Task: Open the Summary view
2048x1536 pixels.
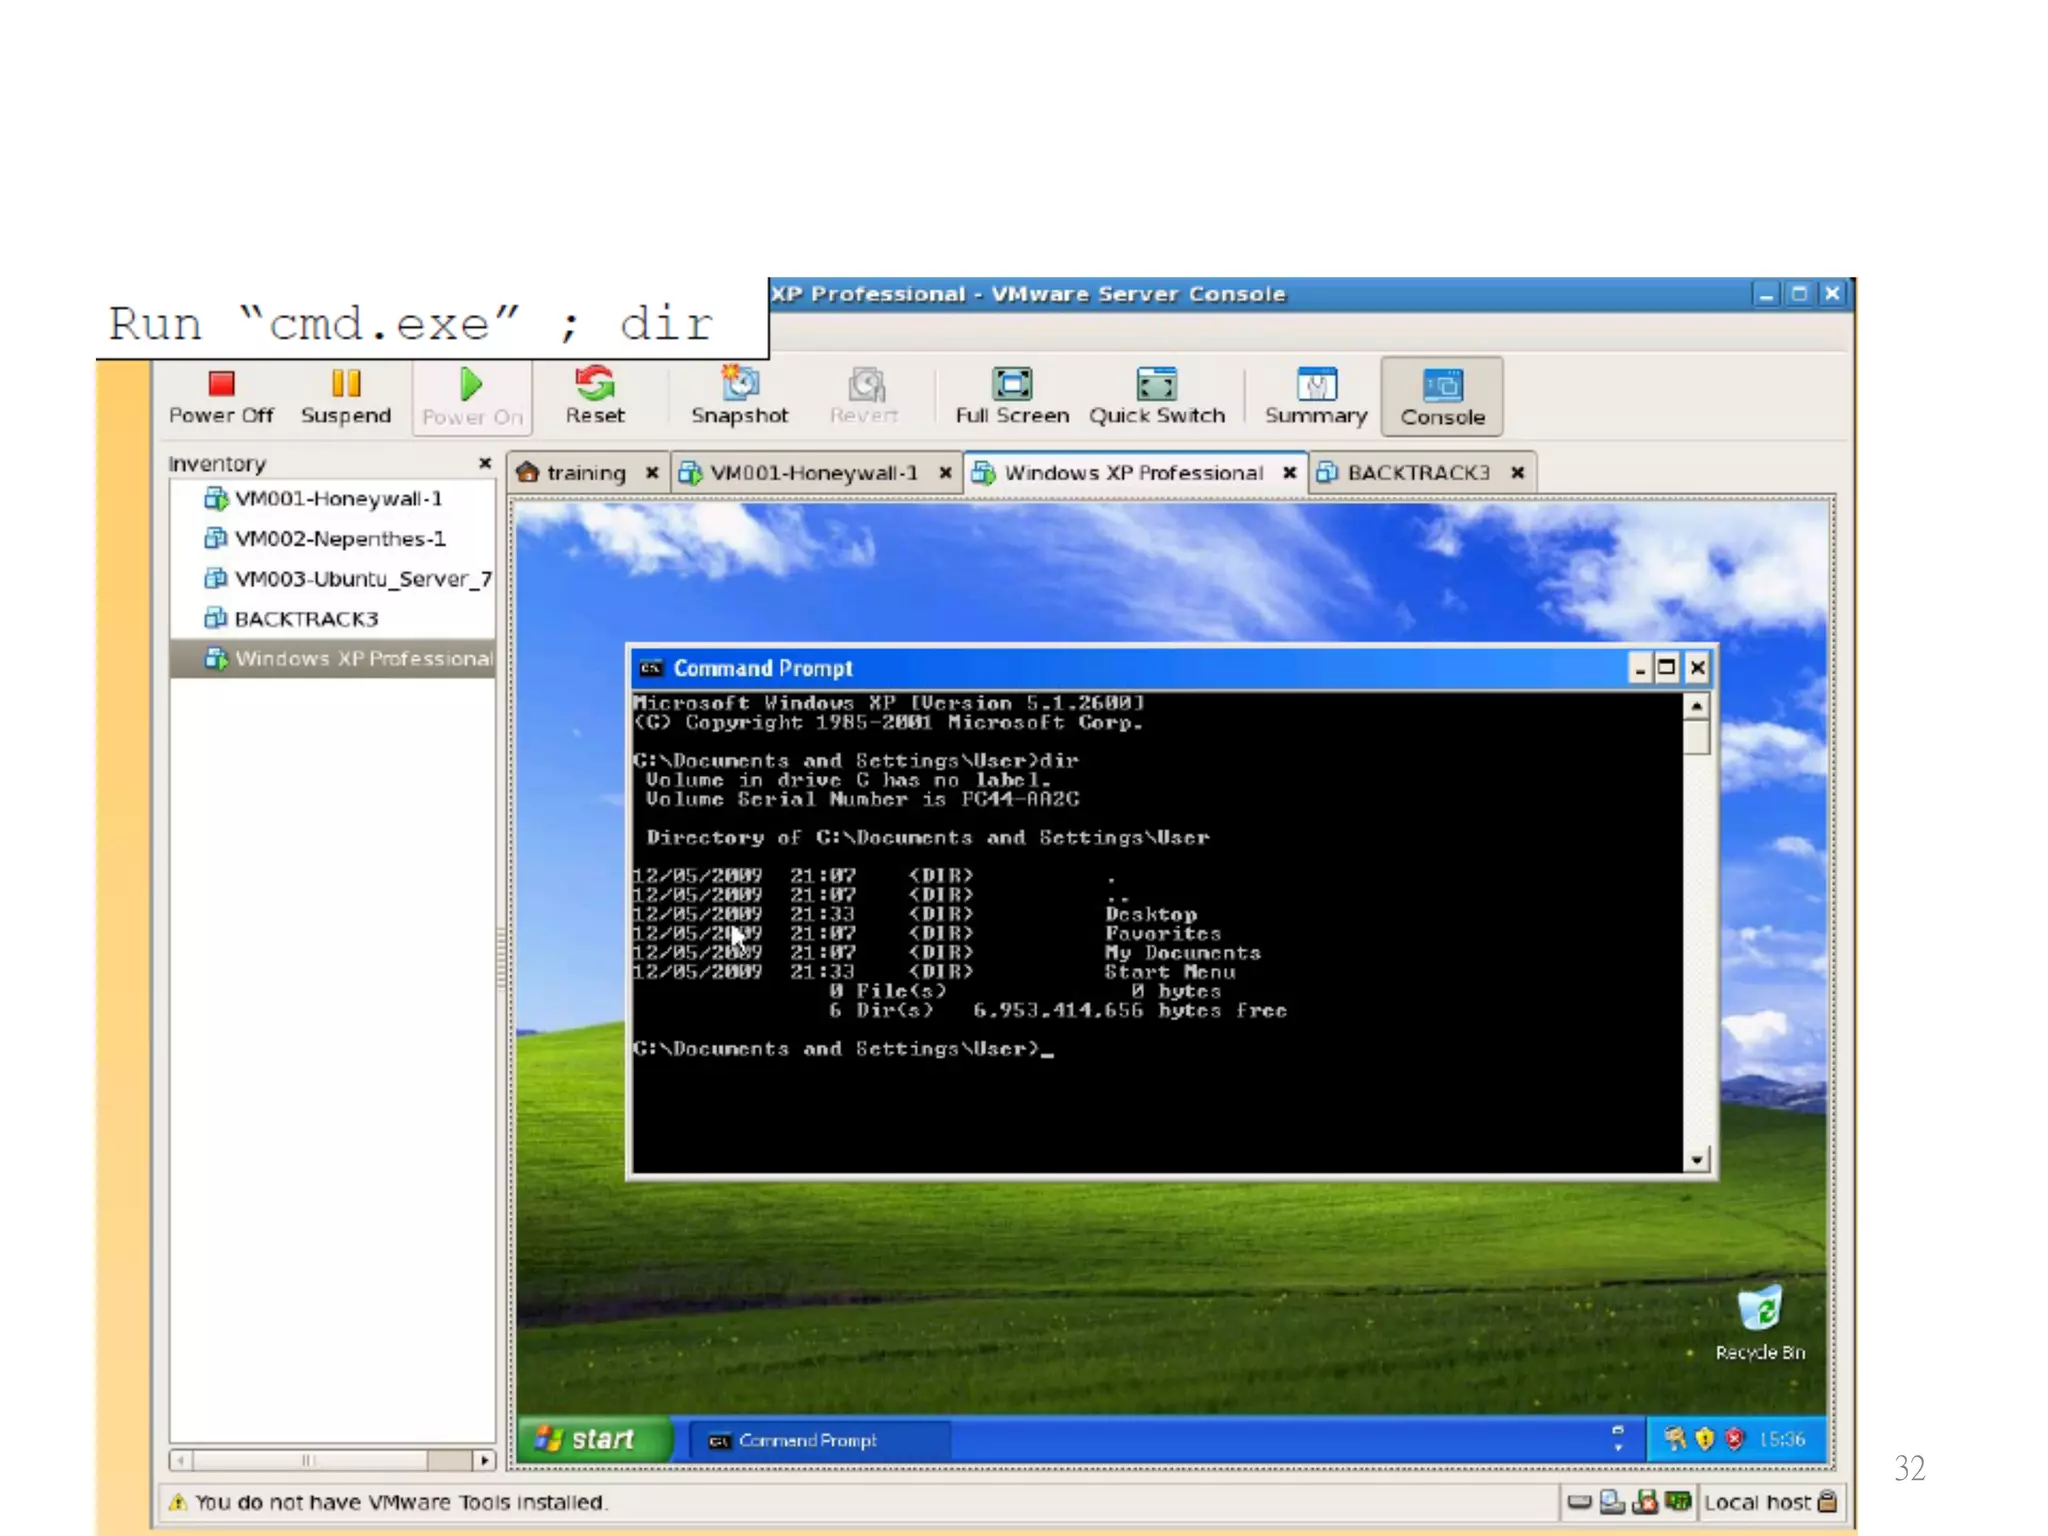Action: tap(1315, 385)
